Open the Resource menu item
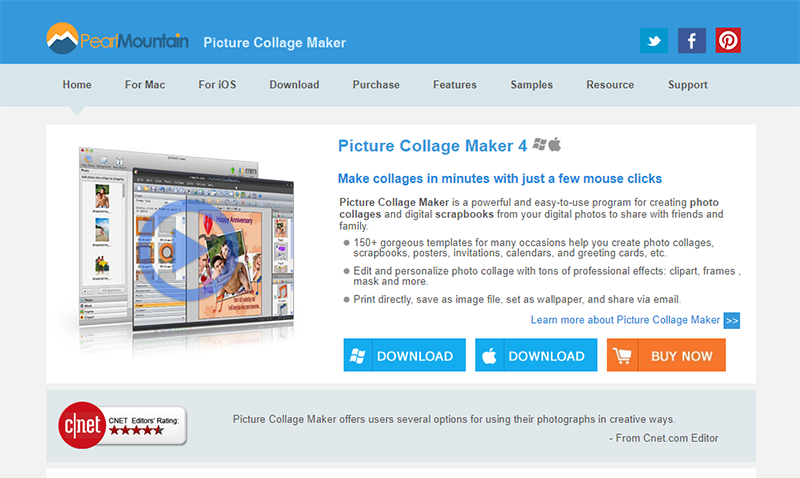800x478 pixels. click(610, 85)
